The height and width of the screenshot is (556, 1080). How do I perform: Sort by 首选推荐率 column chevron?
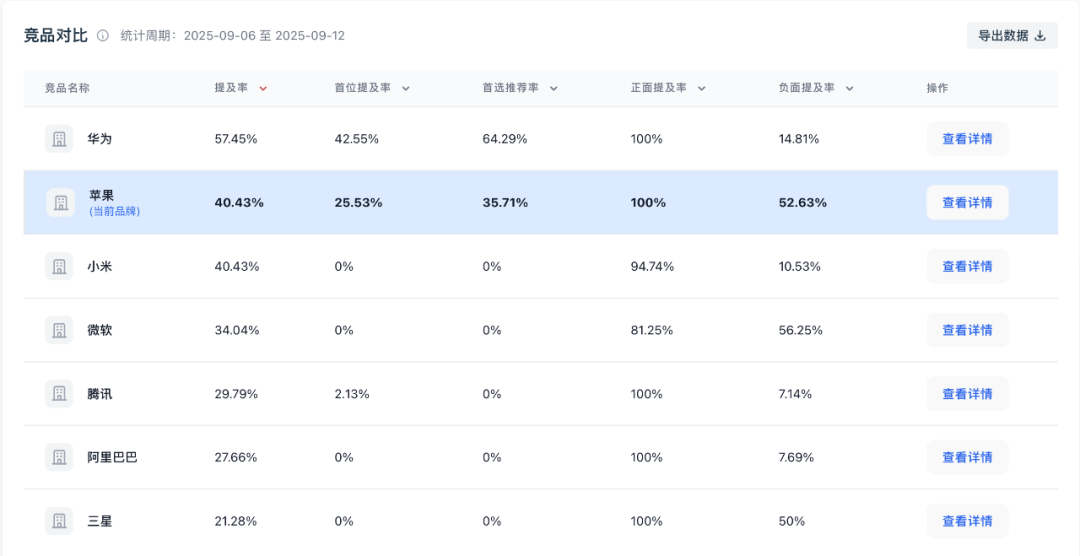(554, 88)
